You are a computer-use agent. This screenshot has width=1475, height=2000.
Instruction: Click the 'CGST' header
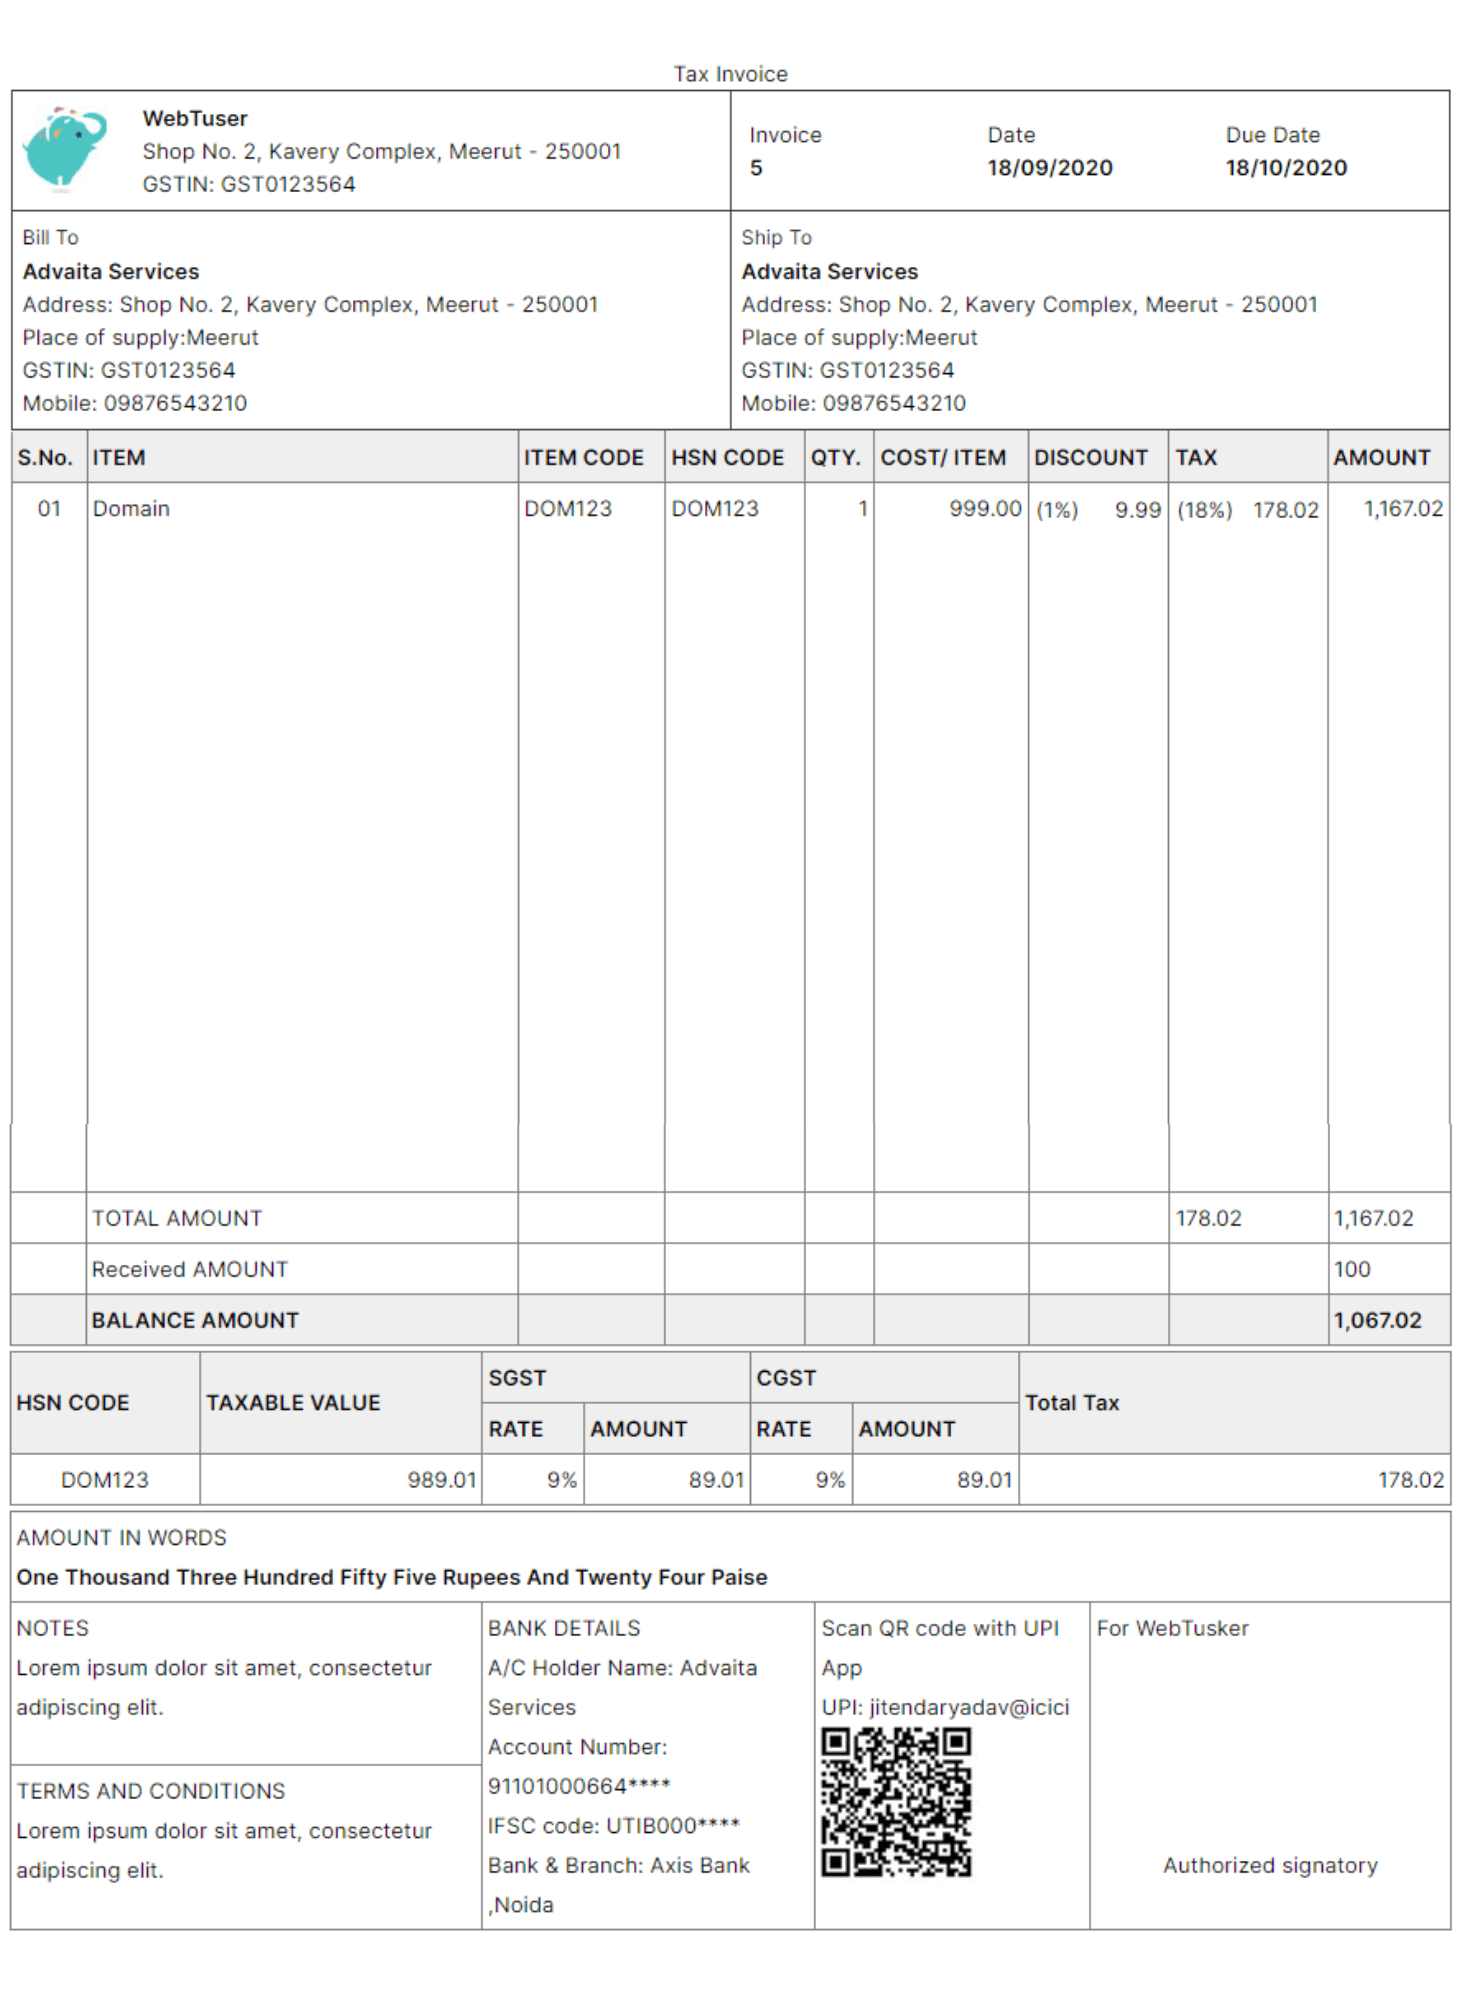pos(786,1379)
